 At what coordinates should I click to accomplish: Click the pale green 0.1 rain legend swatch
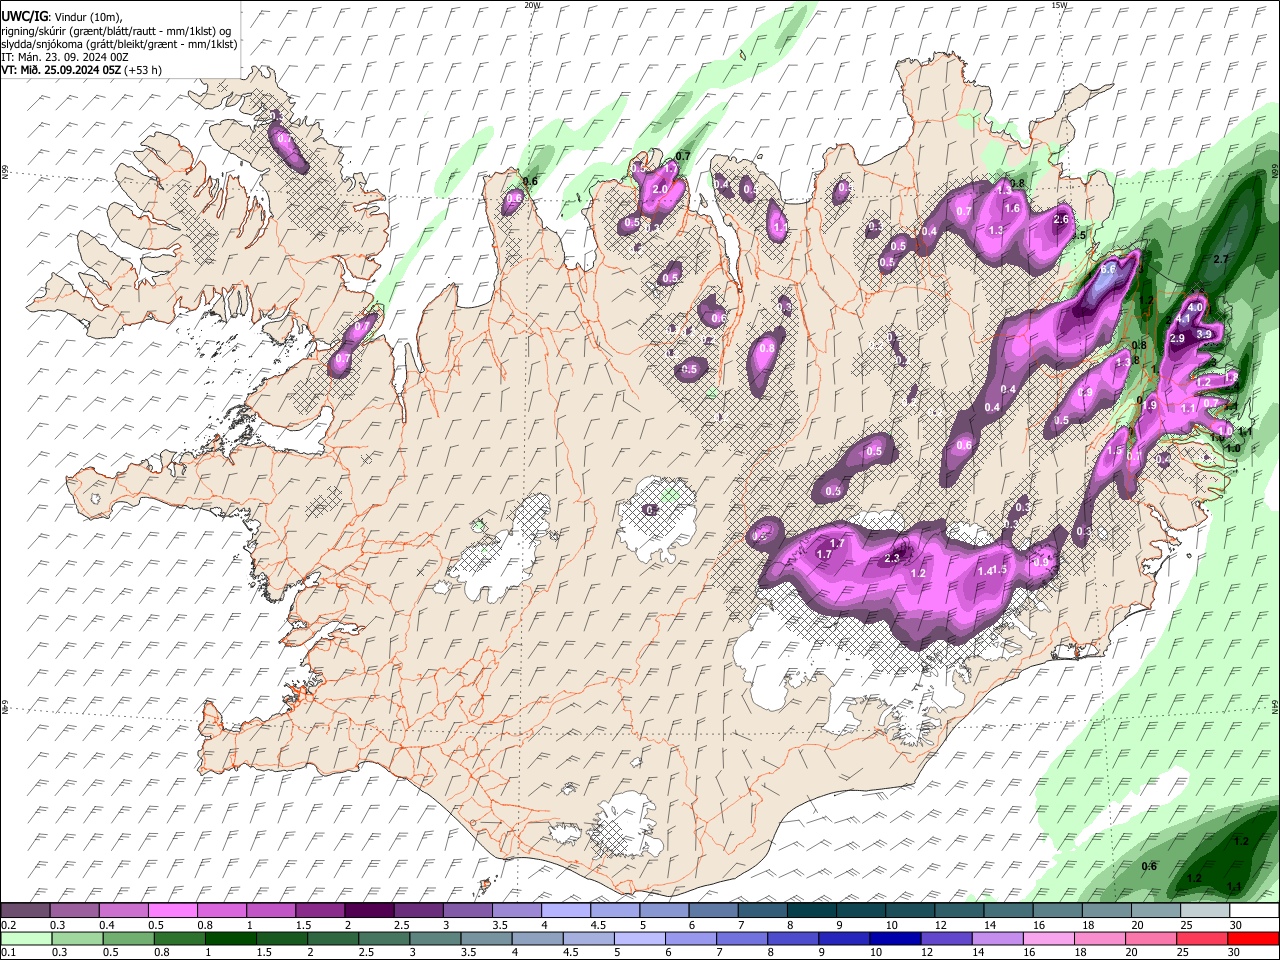(x=25, y=939)
